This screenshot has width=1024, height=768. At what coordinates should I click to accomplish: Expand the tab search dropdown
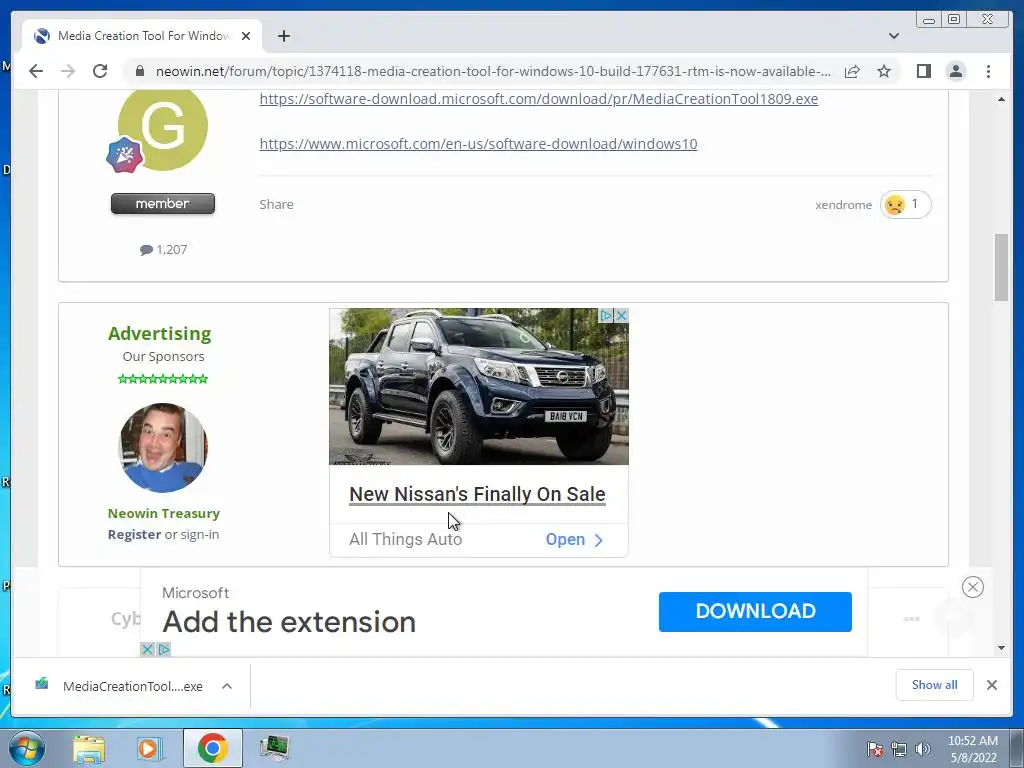[x=893, y=36]
